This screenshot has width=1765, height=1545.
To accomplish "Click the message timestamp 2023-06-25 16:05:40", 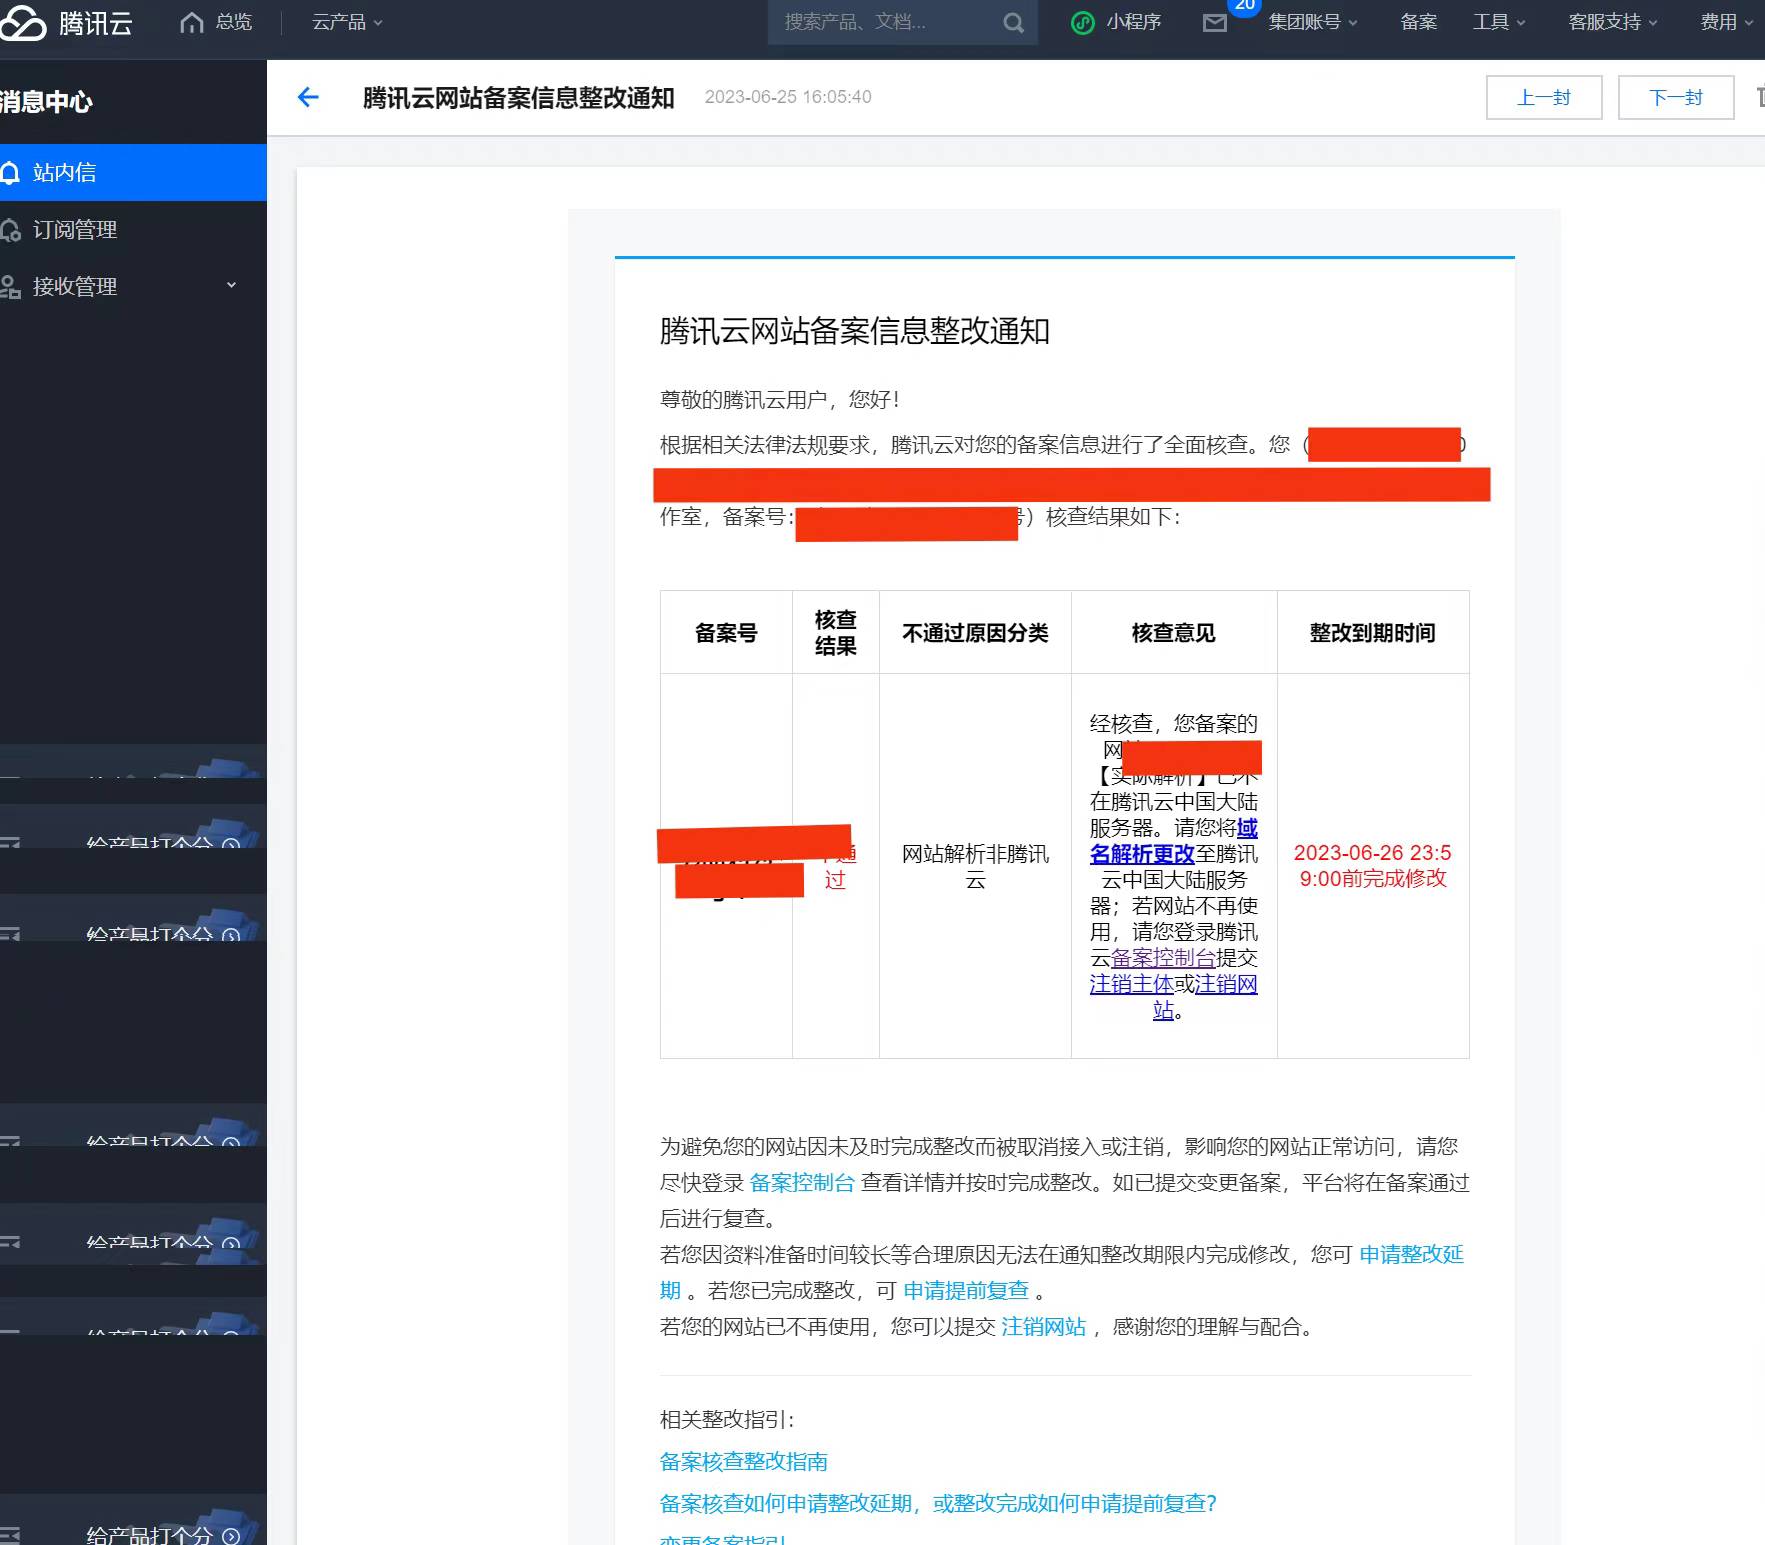I will 788,97.
